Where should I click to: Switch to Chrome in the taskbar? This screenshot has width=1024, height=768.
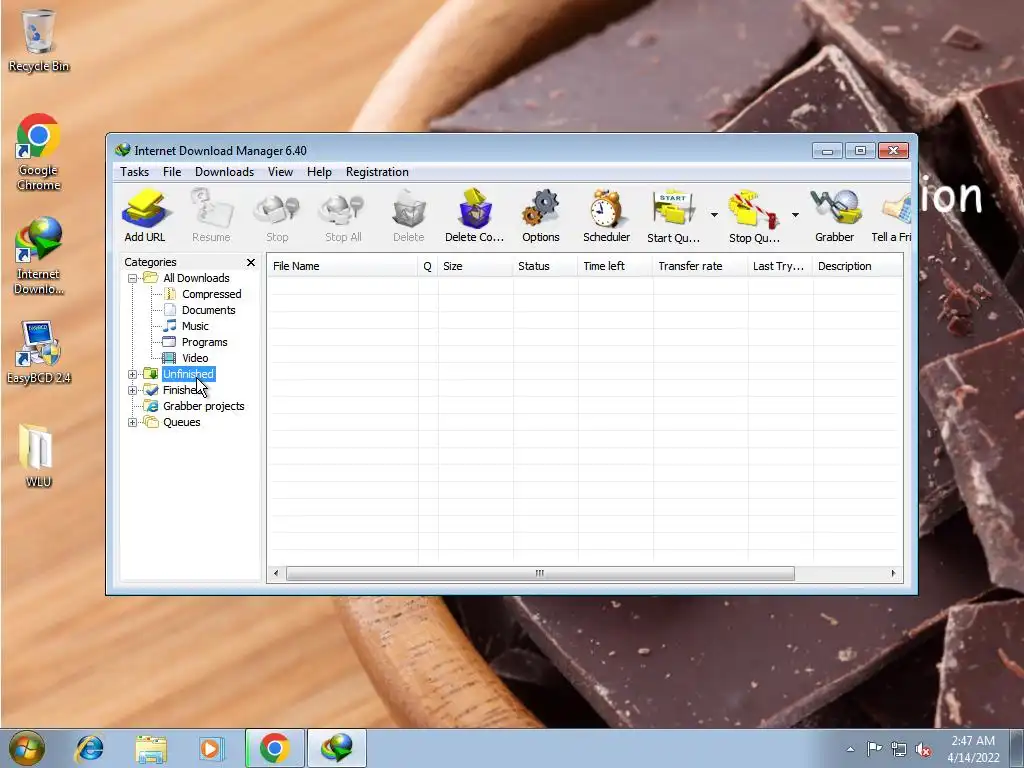point(274,748)
